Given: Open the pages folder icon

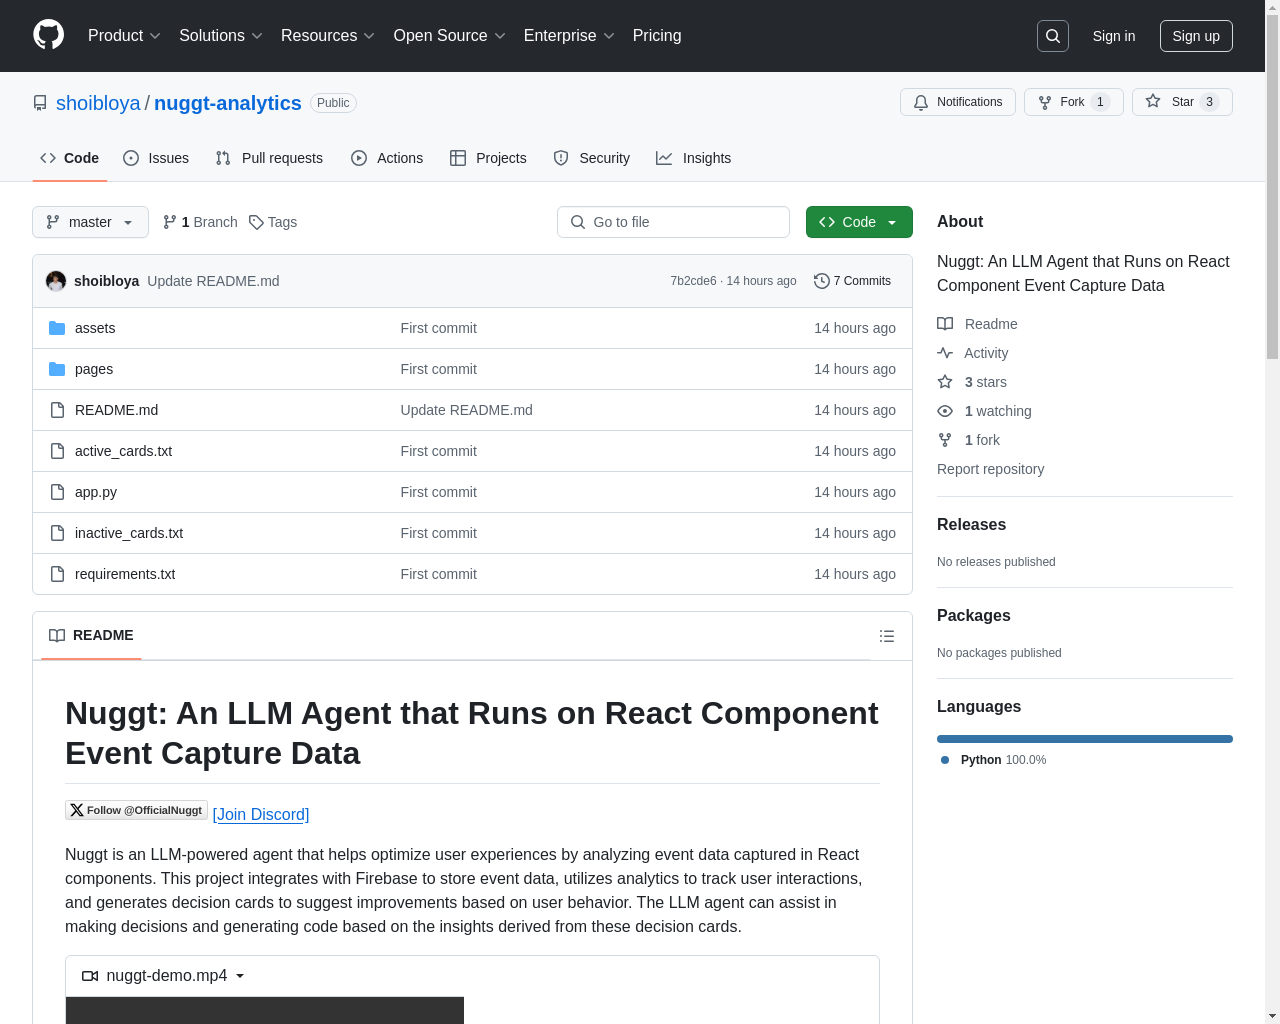Looking at the screenshot, I should [57, 369].
